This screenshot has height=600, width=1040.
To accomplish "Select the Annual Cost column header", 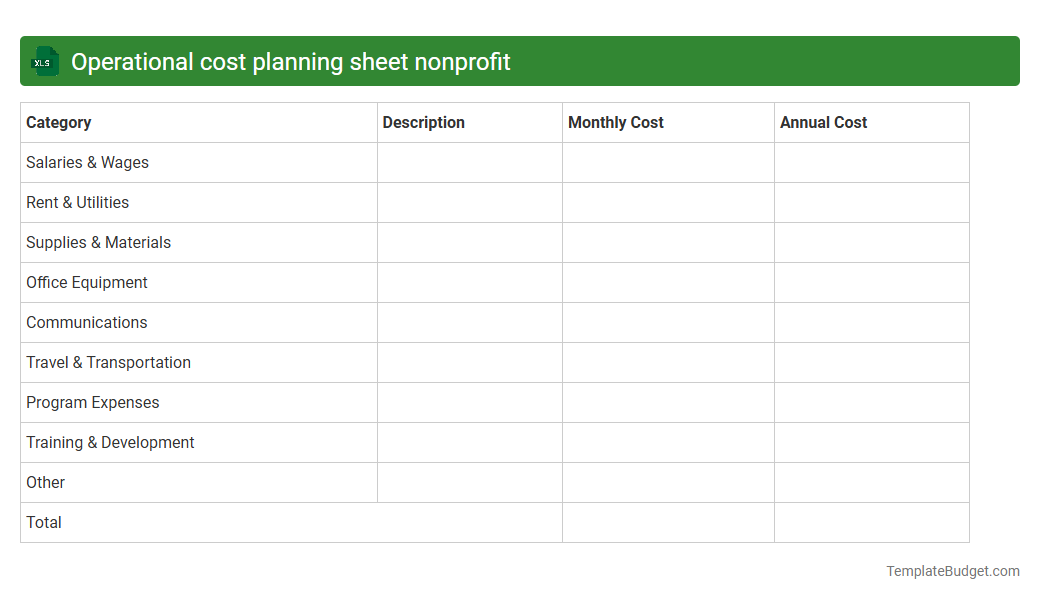I will (823, 122).
